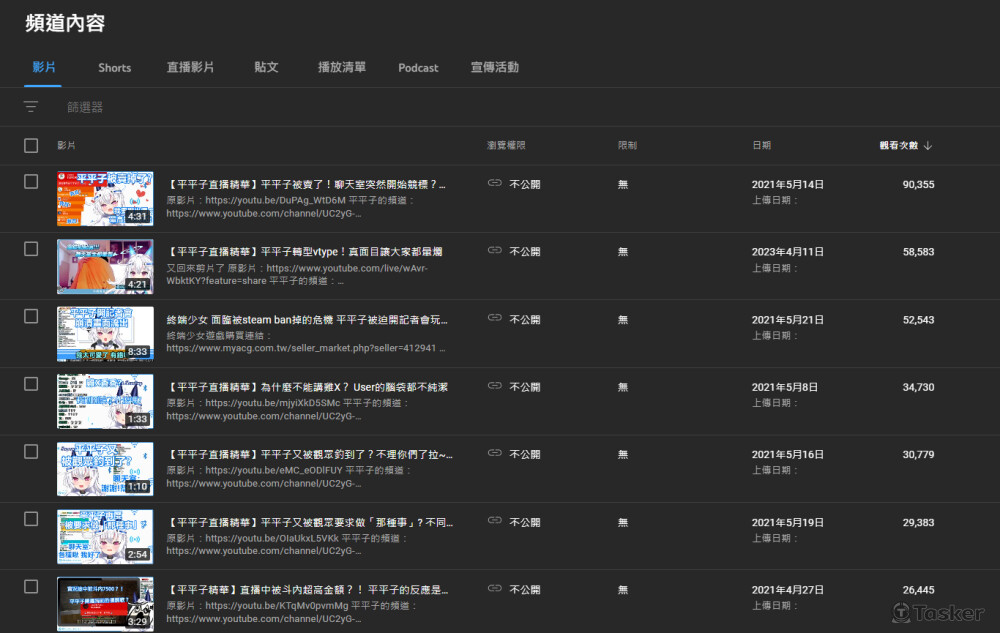
Task: Open visibility dropdown for the 26,445 views video
Action: point(524,590)
